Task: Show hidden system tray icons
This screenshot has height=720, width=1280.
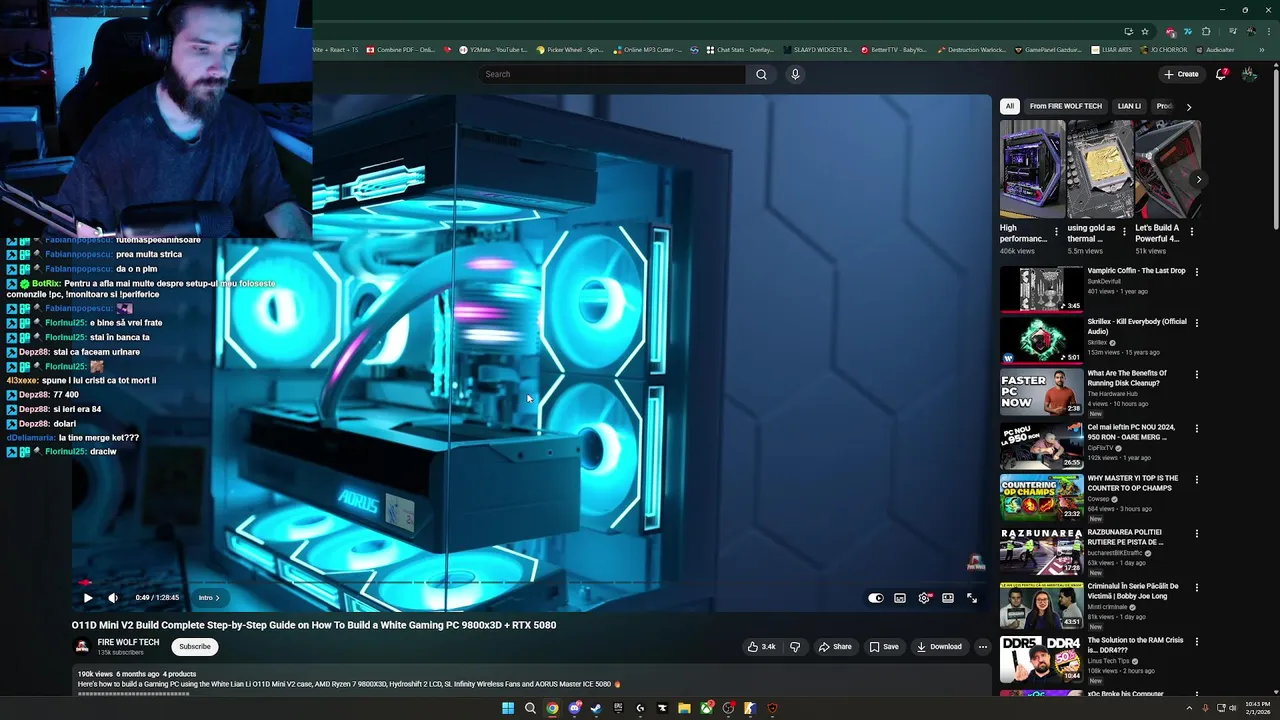Action: (1189, 708)
